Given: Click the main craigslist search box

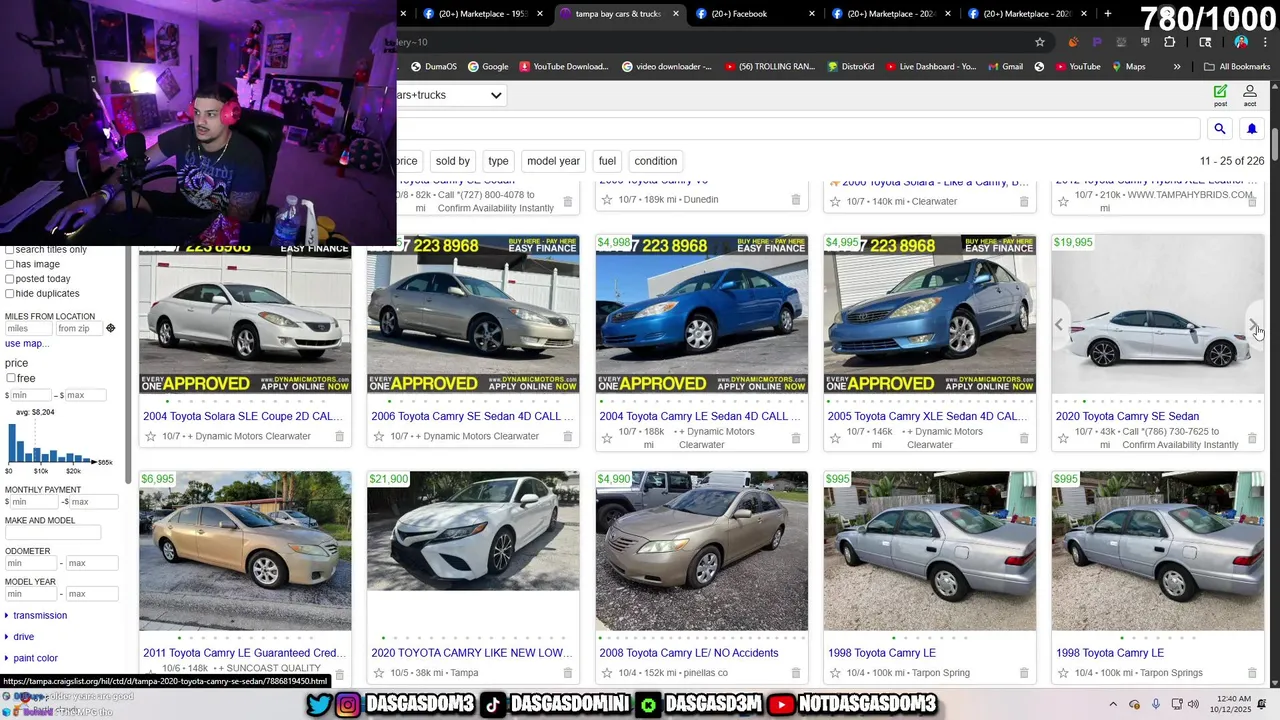Looking at the screenshot, I should (798, 129).
